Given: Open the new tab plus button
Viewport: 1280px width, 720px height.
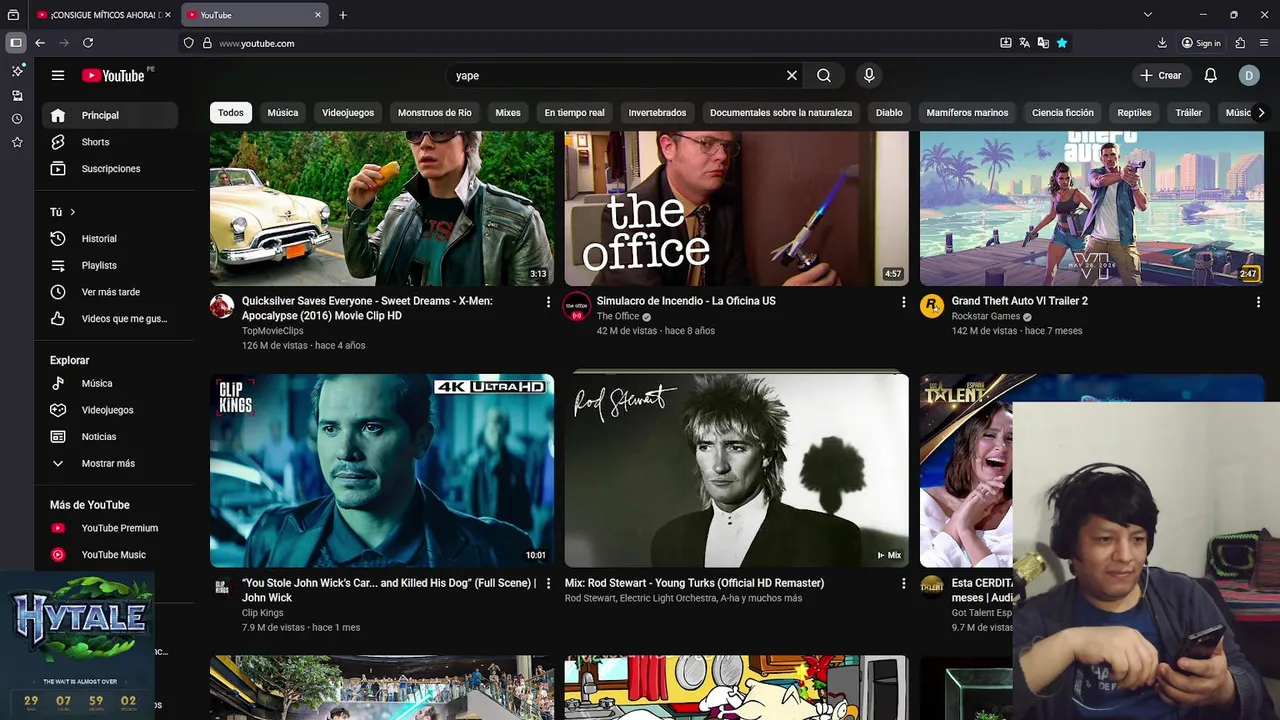Looking at the screenshot, I should coord(343,15).
